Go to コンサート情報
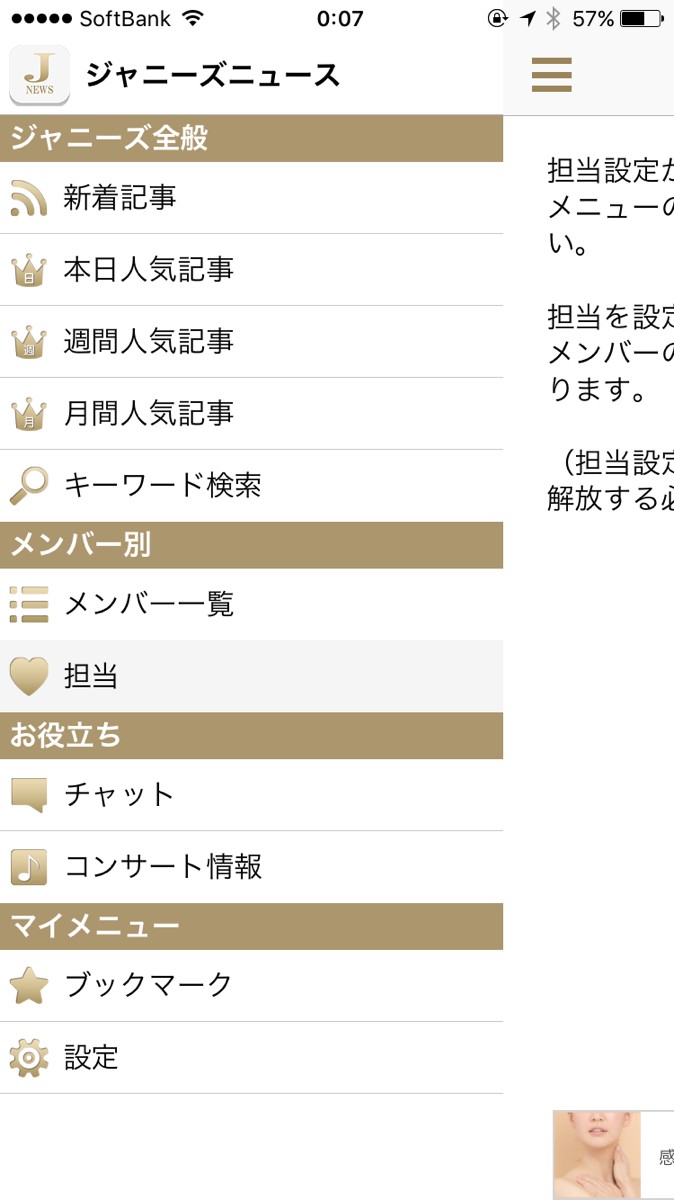 point(163,867)
